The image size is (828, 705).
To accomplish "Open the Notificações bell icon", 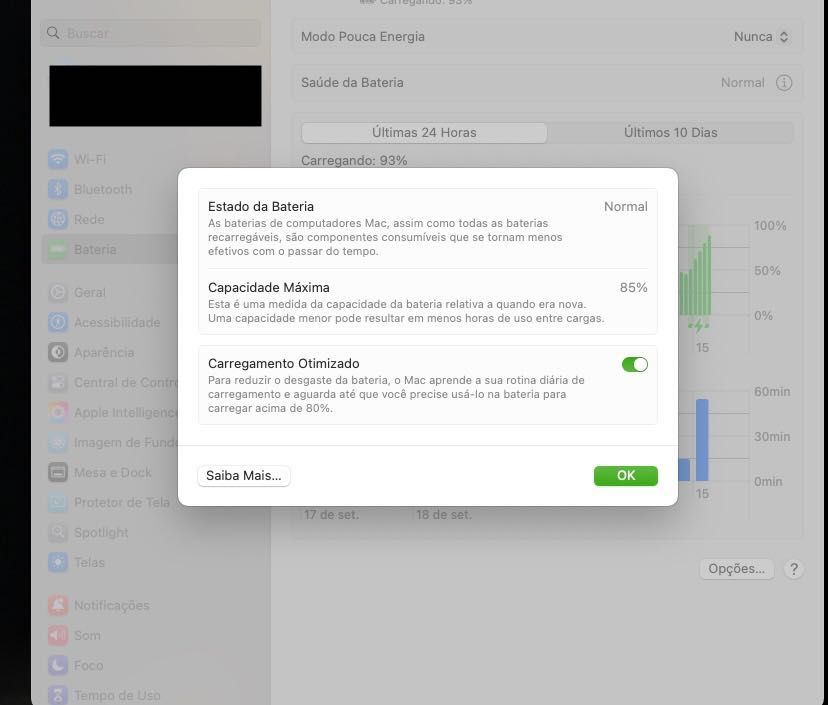I will click(58, 605).
